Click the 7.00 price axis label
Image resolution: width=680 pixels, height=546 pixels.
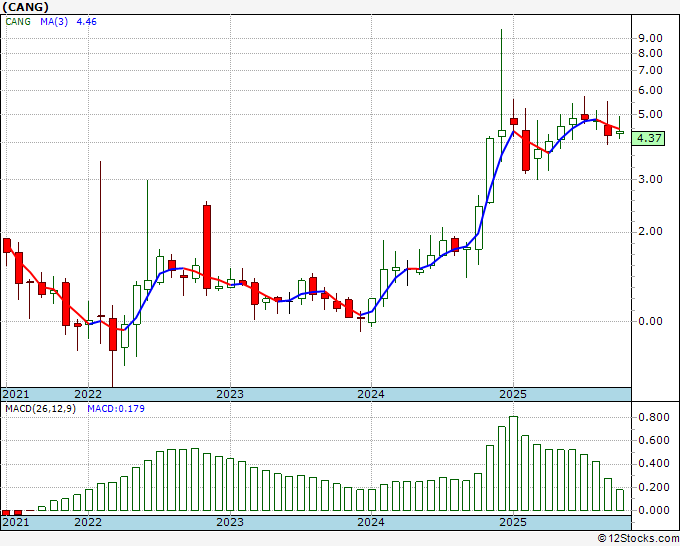click(651, 70)
